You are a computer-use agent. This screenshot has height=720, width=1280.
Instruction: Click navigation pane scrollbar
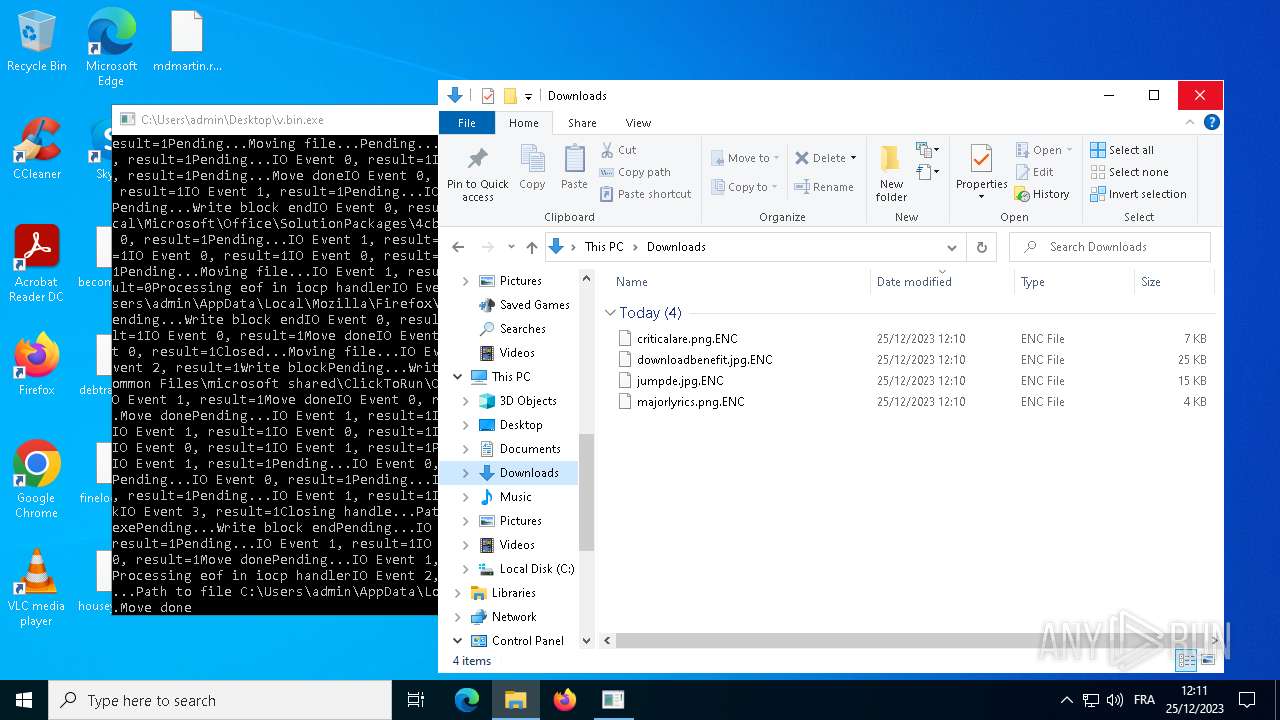tap(586, 492)
